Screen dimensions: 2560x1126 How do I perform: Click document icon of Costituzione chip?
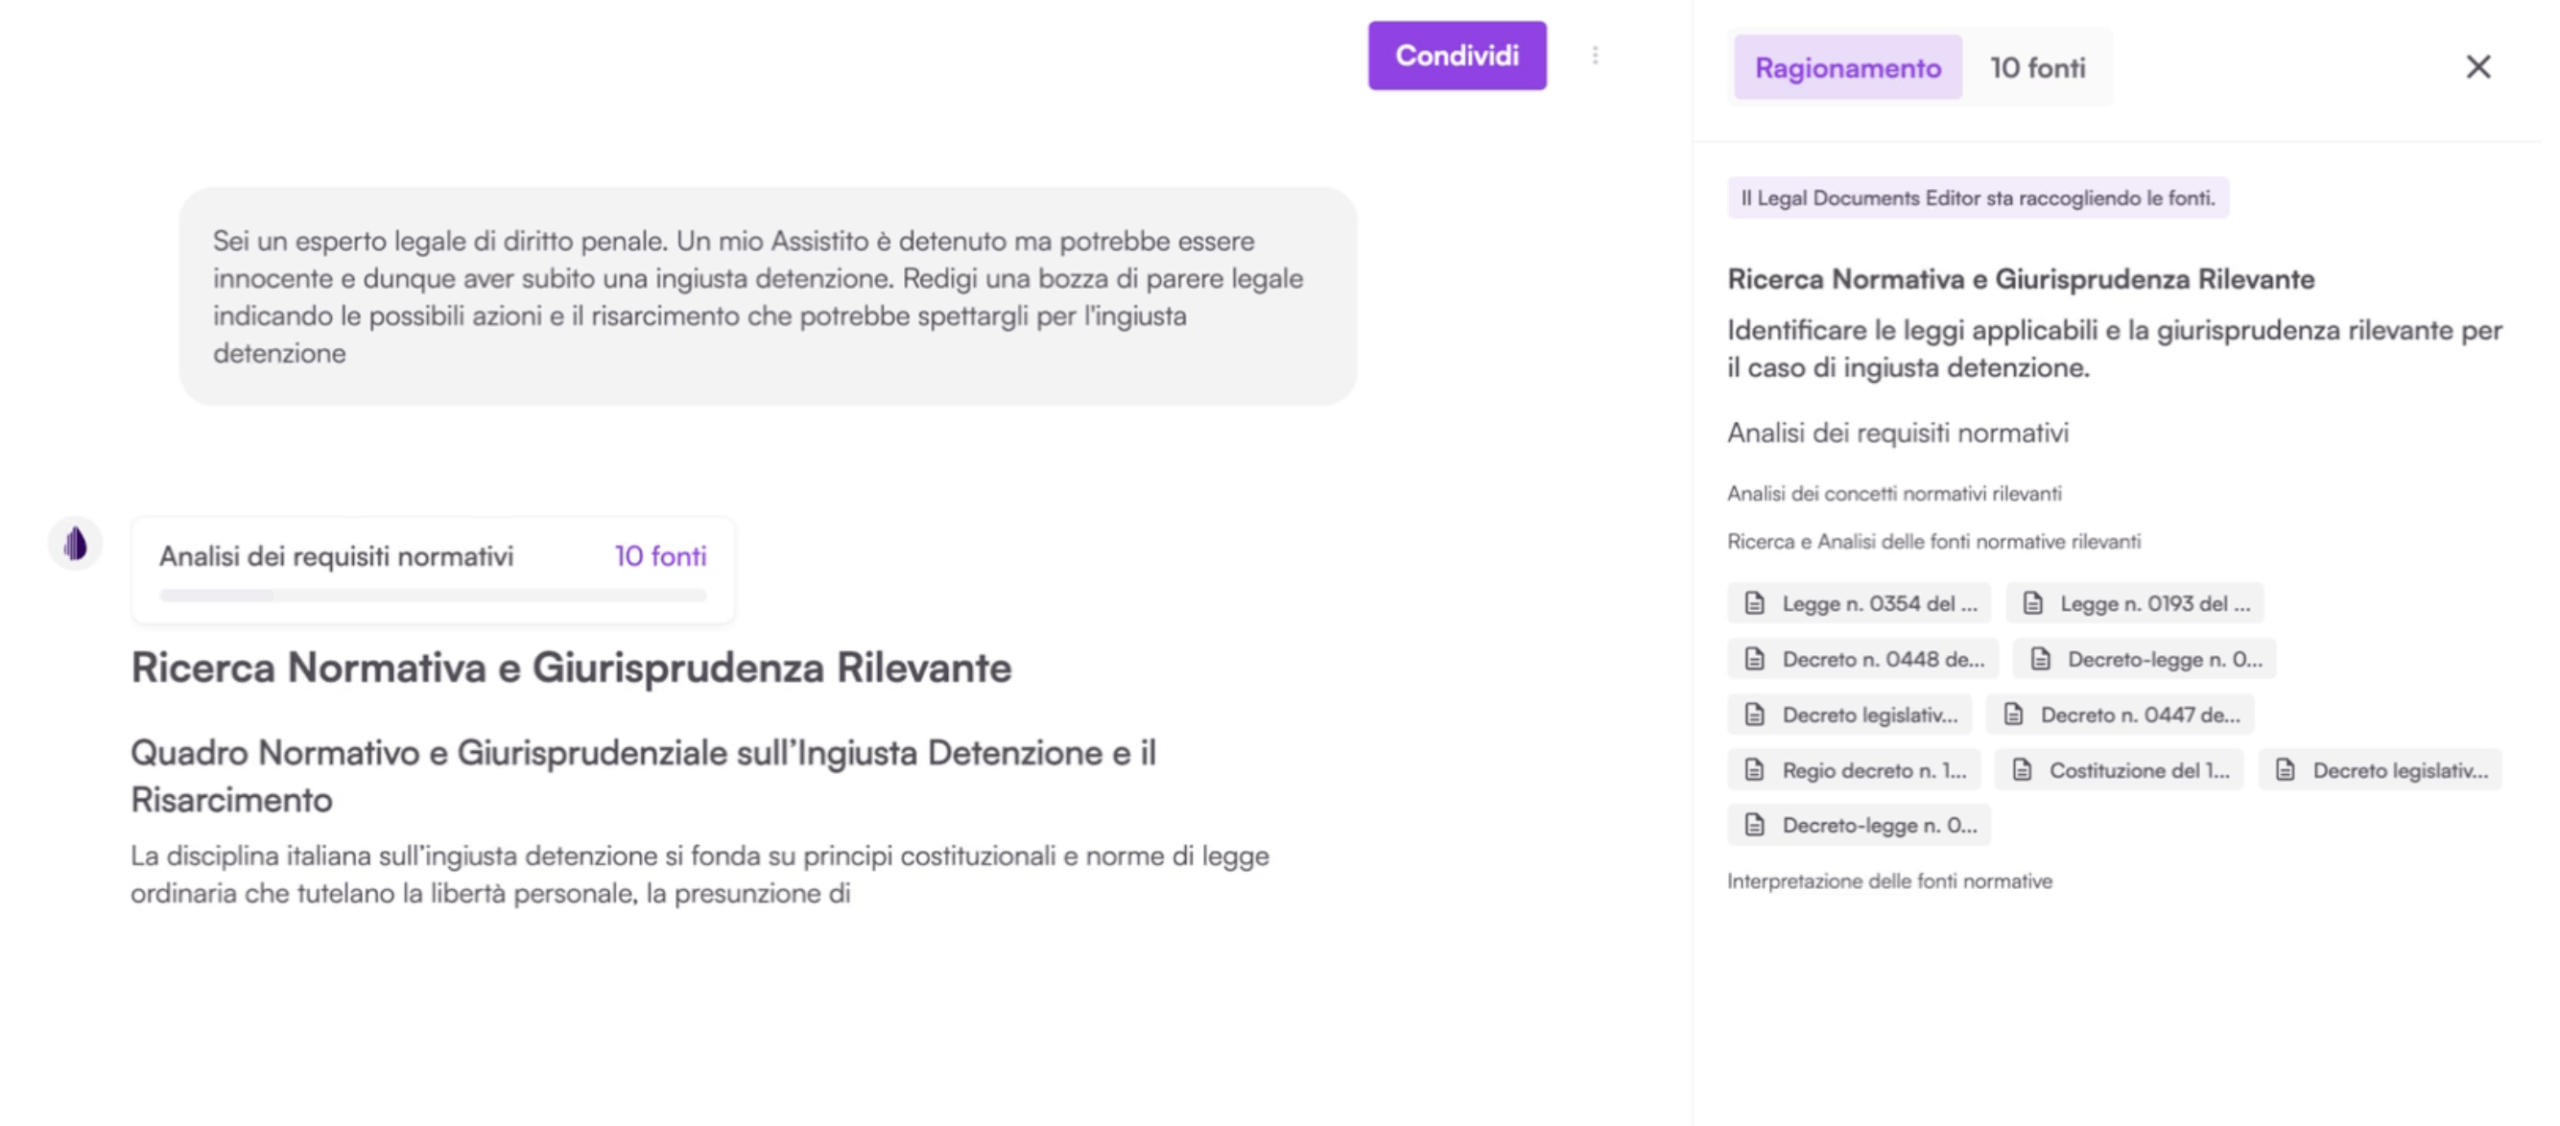click(x=2022, y=770)
